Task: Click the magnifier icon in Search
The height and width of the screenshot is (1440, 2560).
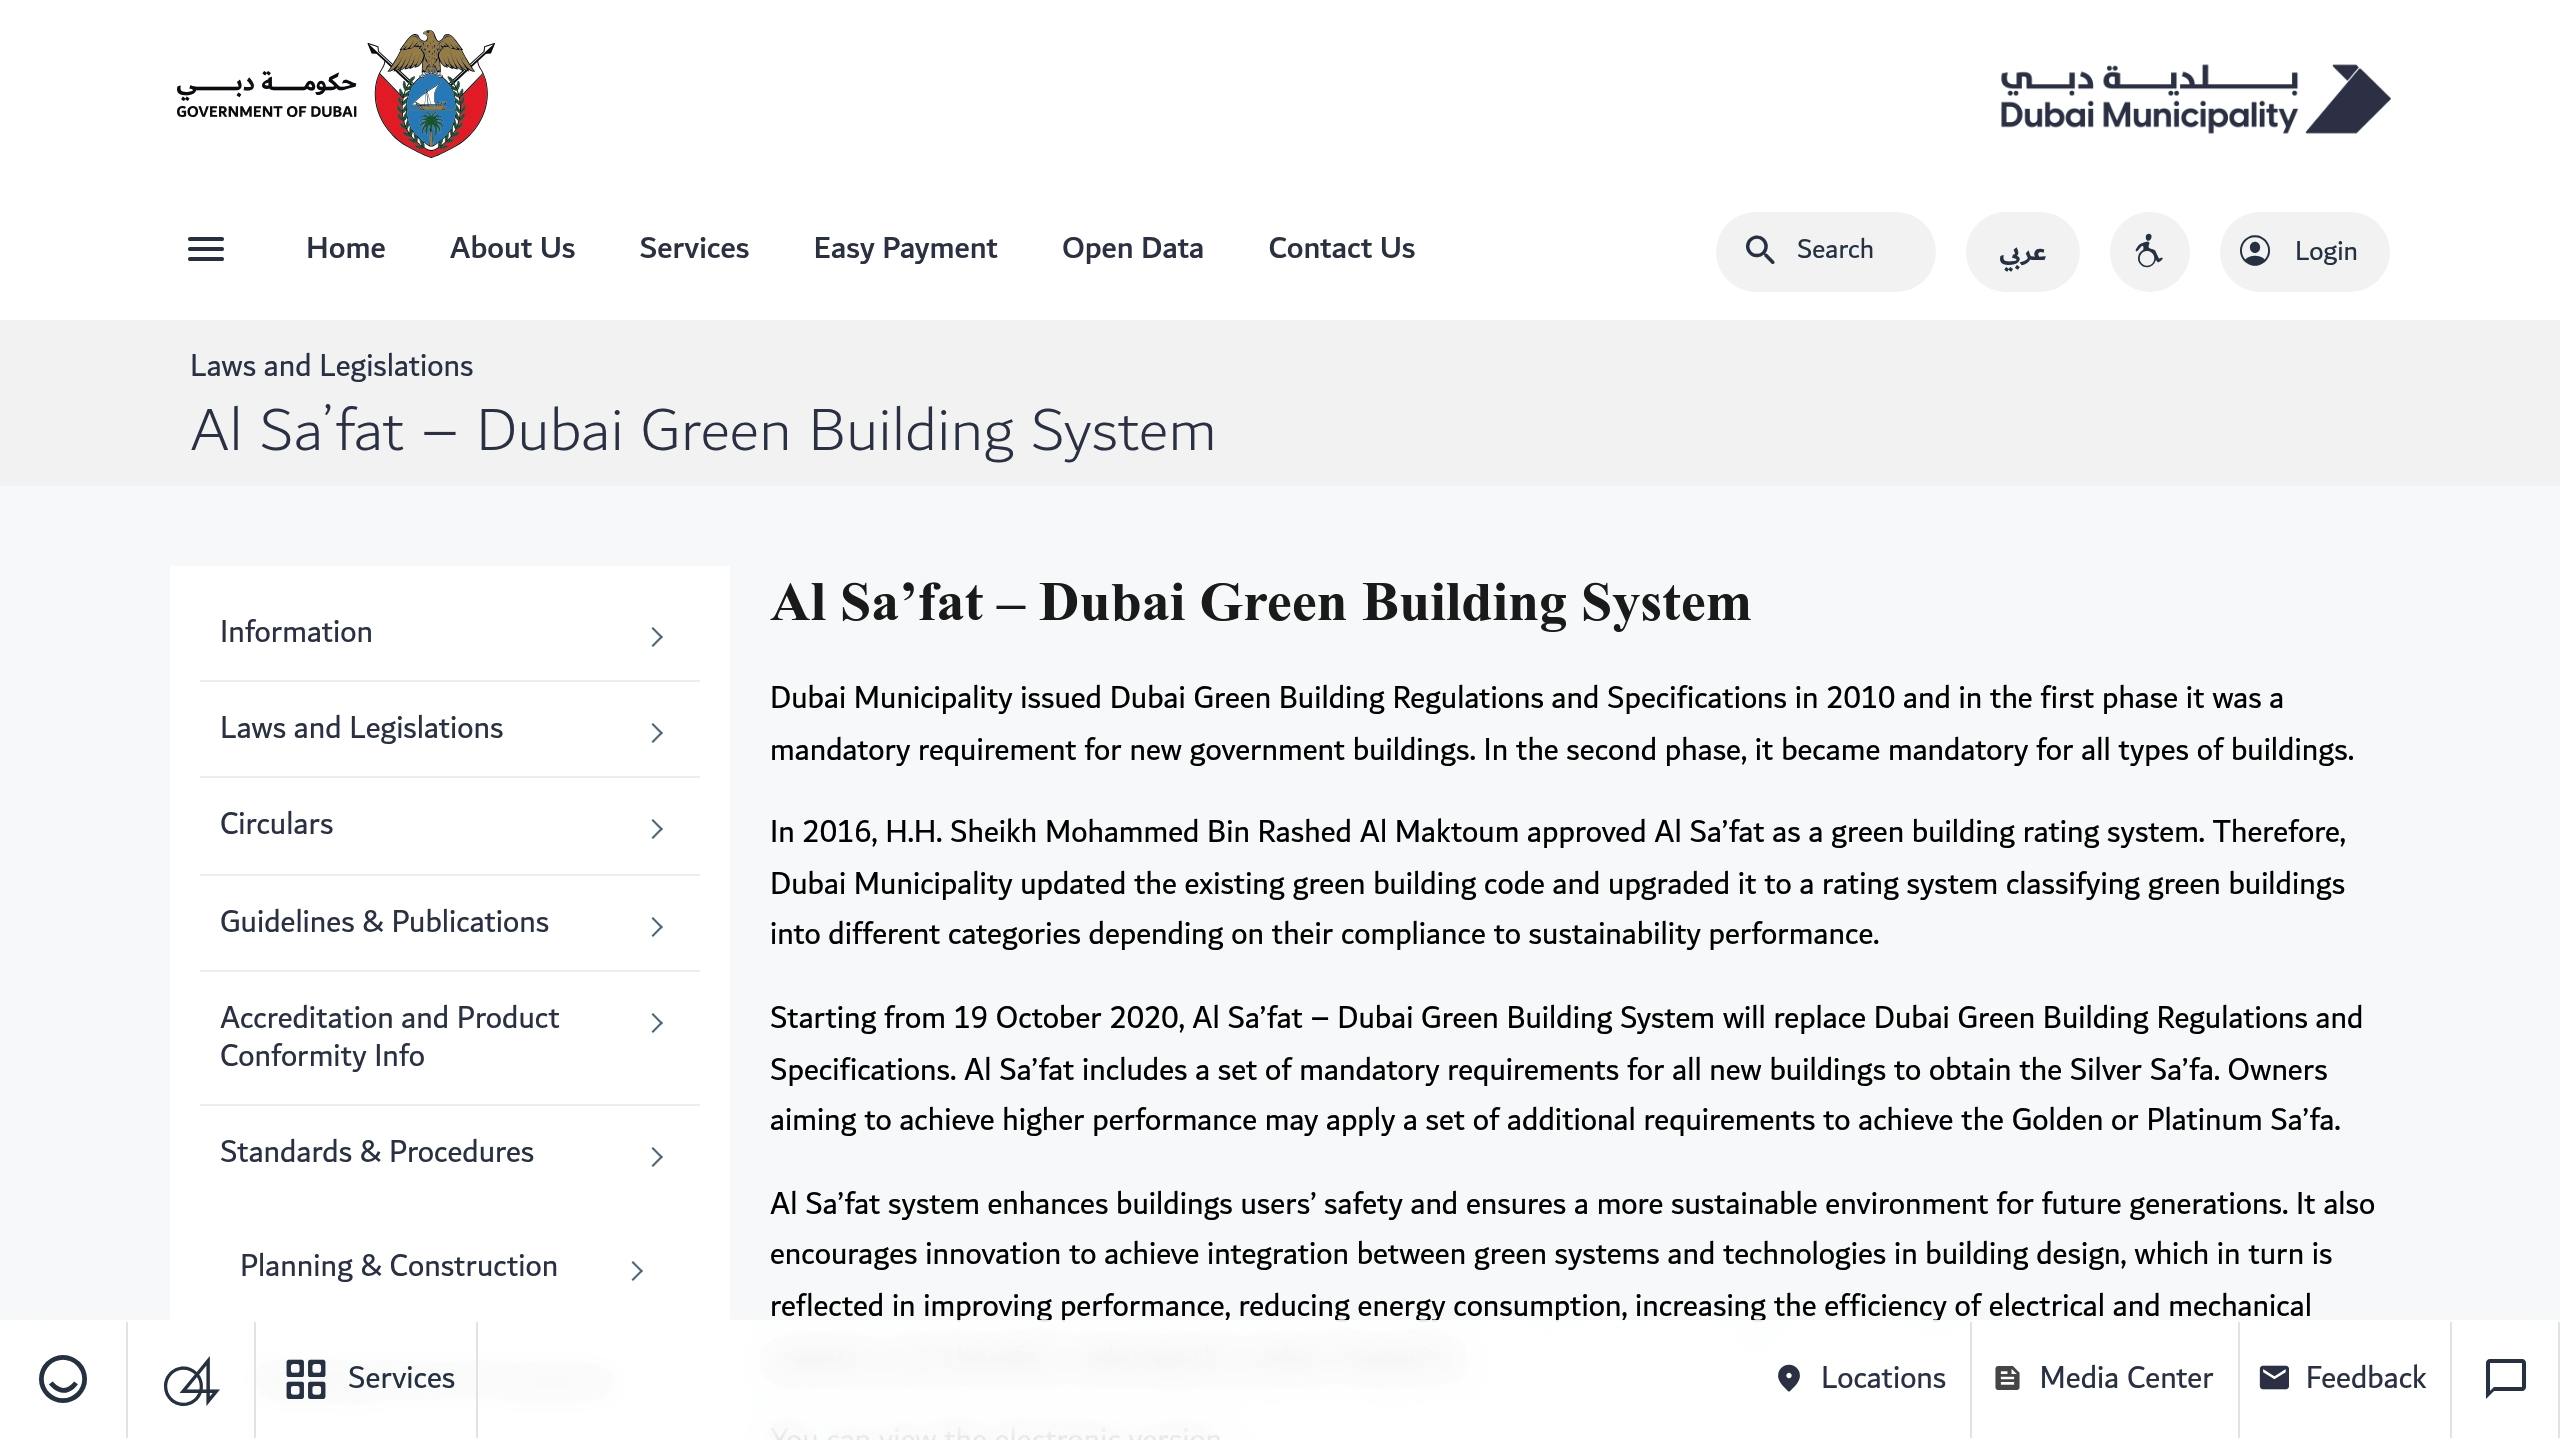Action: pos(1760,250)
